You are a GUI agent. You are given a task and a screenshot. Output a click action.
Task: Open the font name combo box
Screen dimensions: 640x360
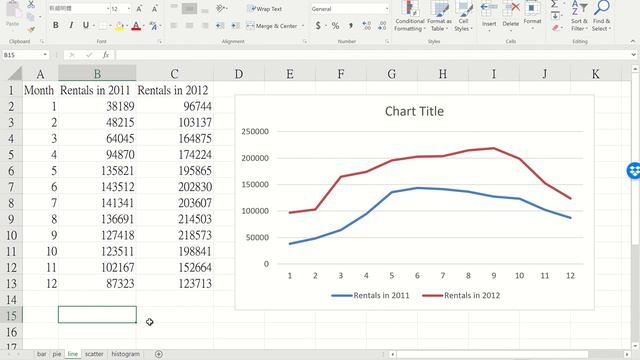[x=79, y=9]
